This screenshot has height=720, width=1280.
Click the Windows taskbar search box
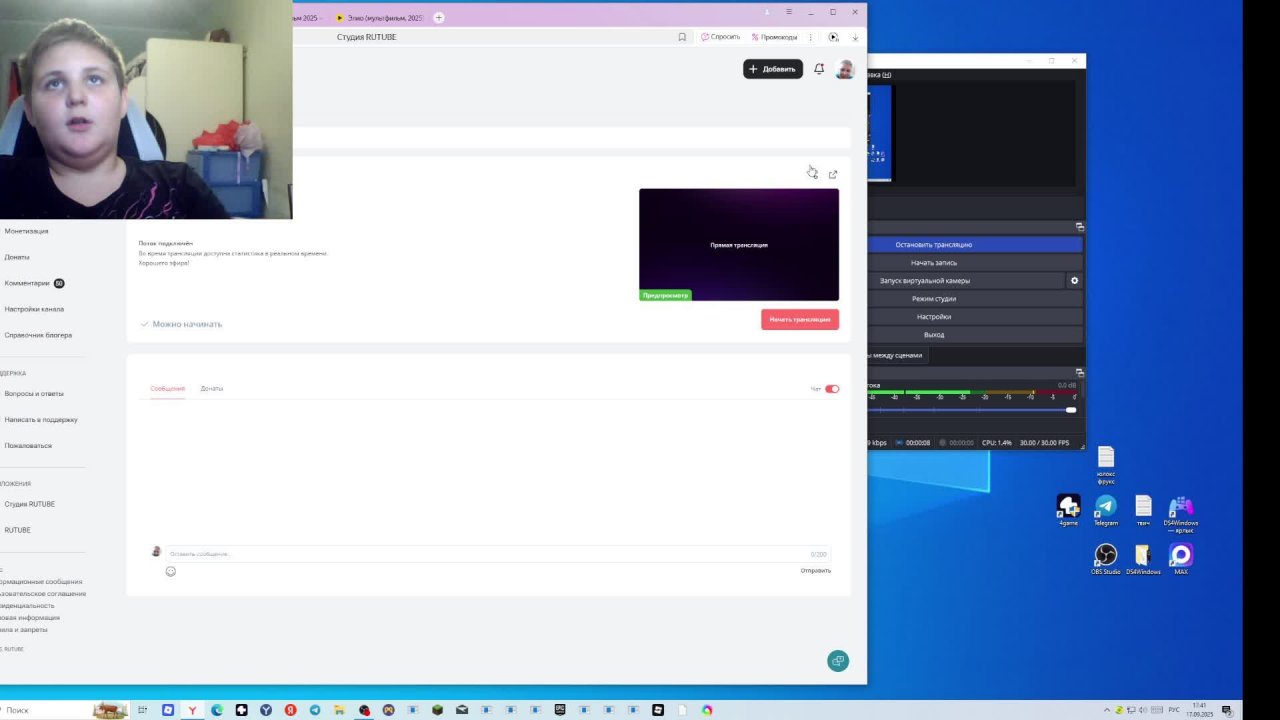[x=65, y=710]
